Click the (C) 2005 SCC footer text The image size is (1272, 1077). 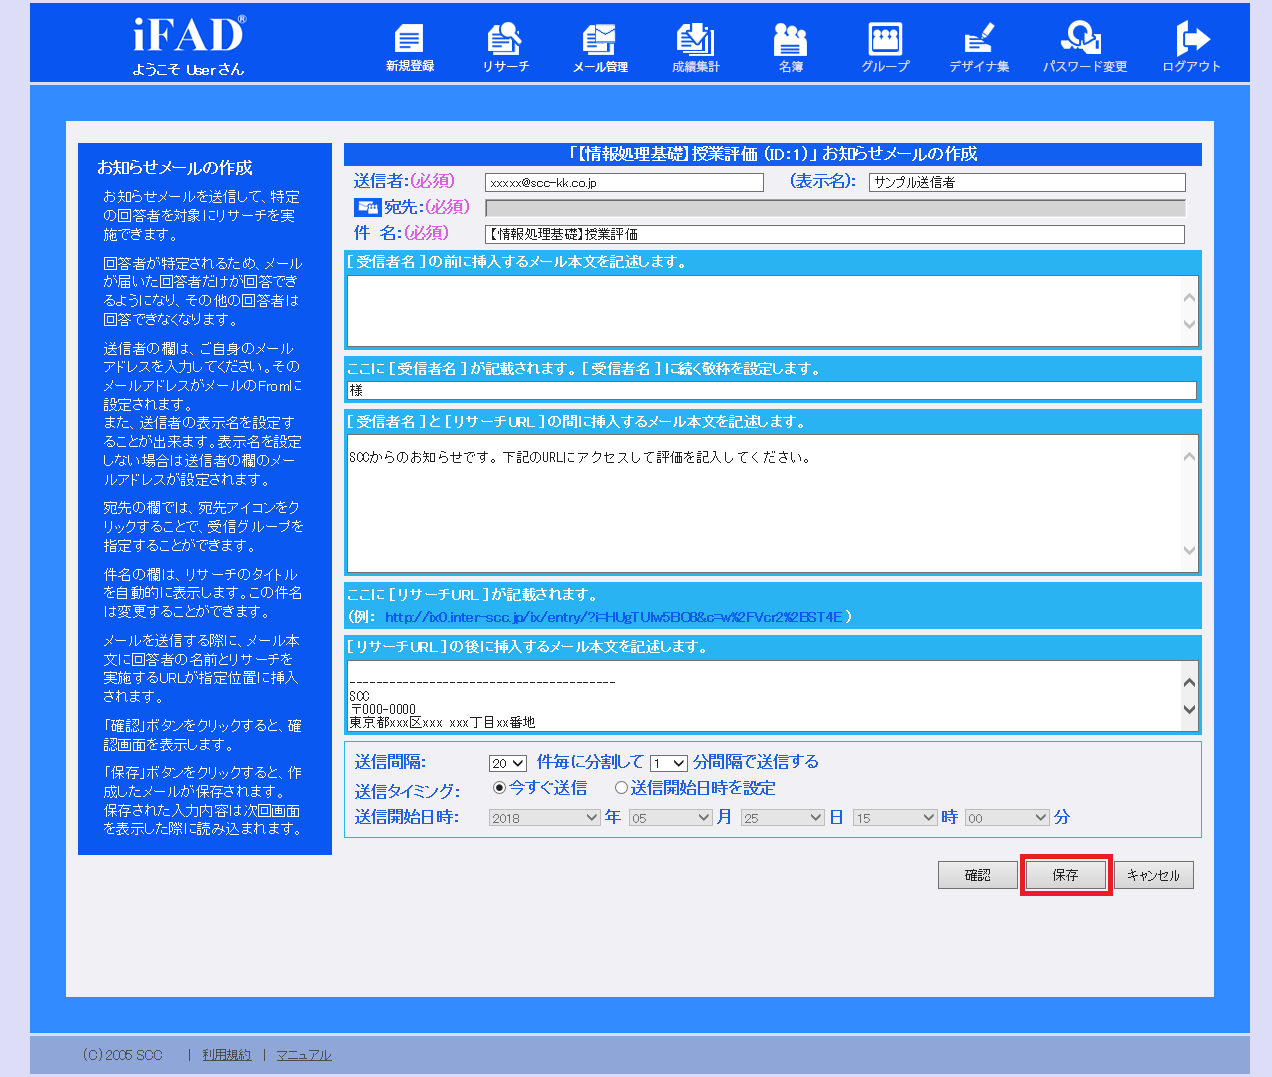click(122, 1055)
